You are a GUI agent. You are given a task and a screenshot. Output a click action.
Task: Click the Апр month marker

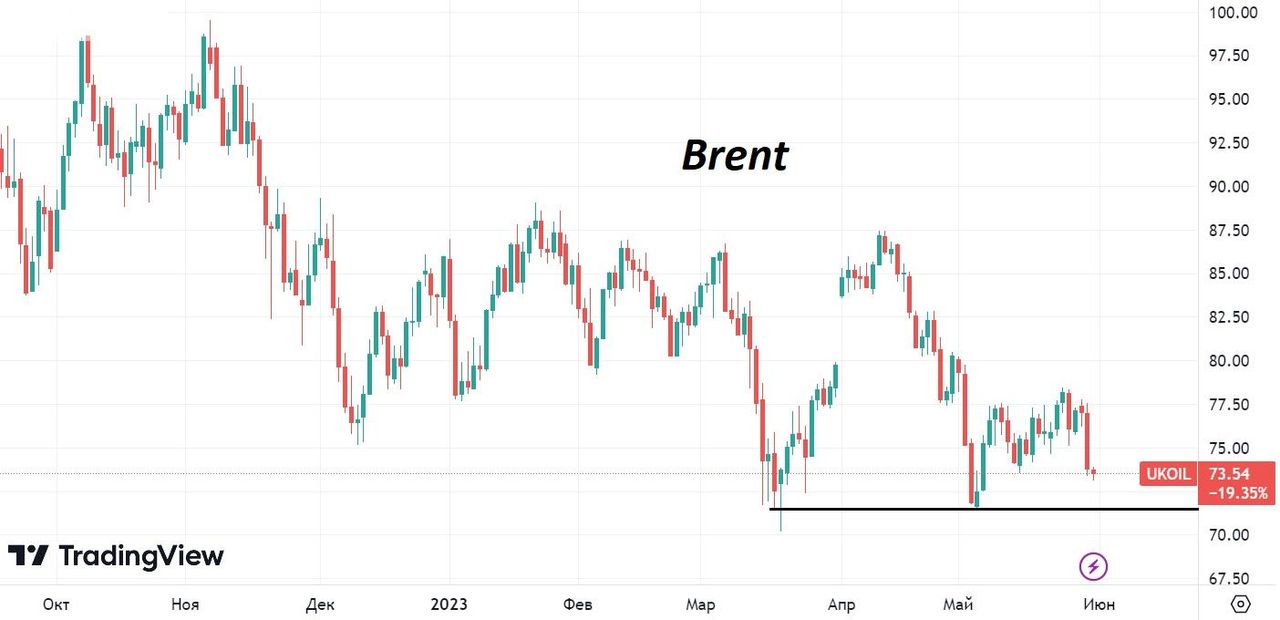click(842, 604)
